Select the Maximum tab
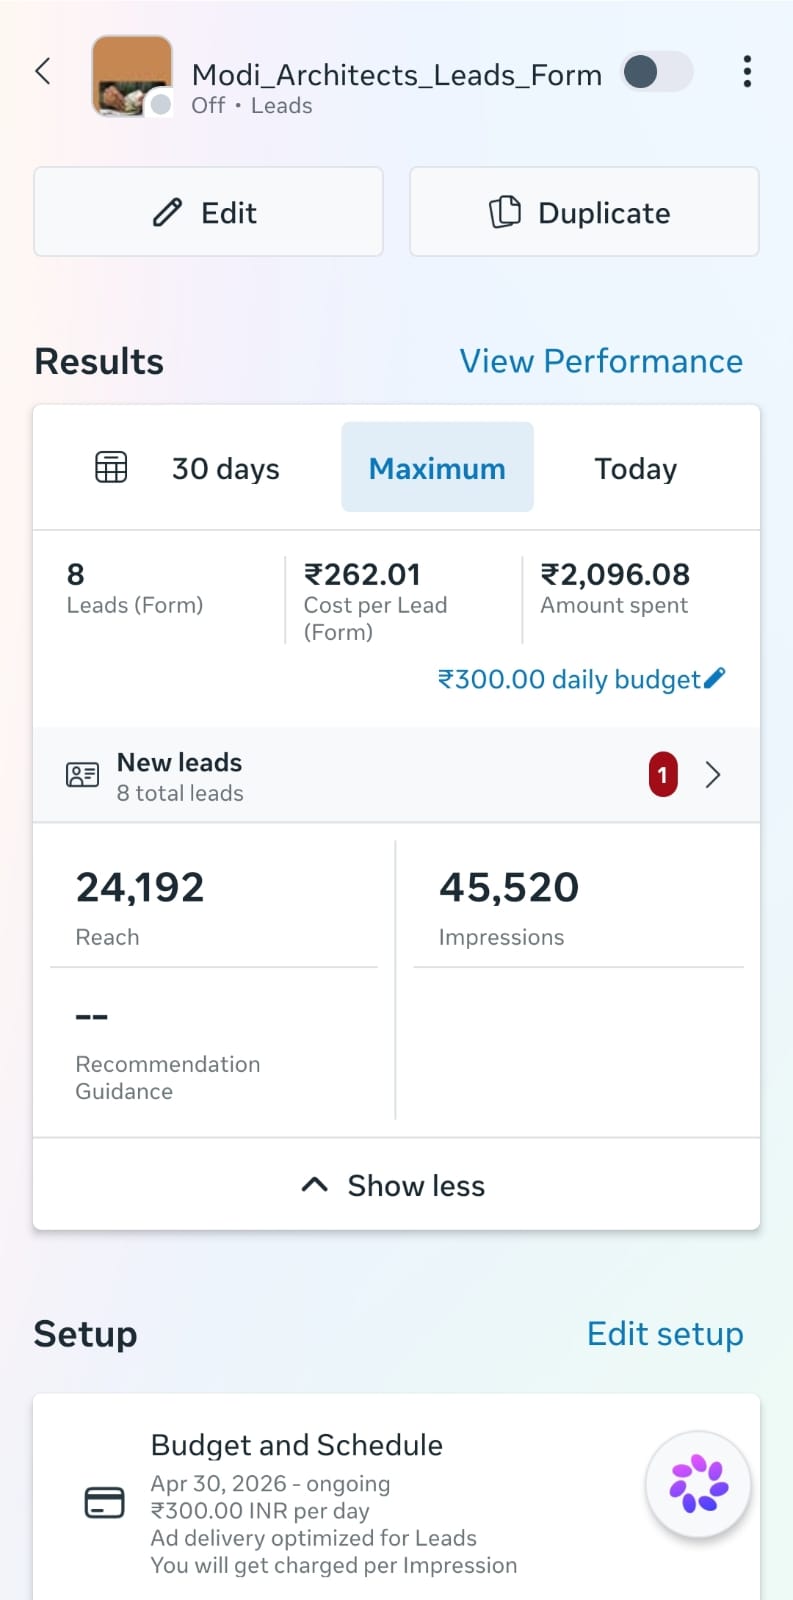The width and height of the screenshot is (793, 1600). tap(437, 468)
